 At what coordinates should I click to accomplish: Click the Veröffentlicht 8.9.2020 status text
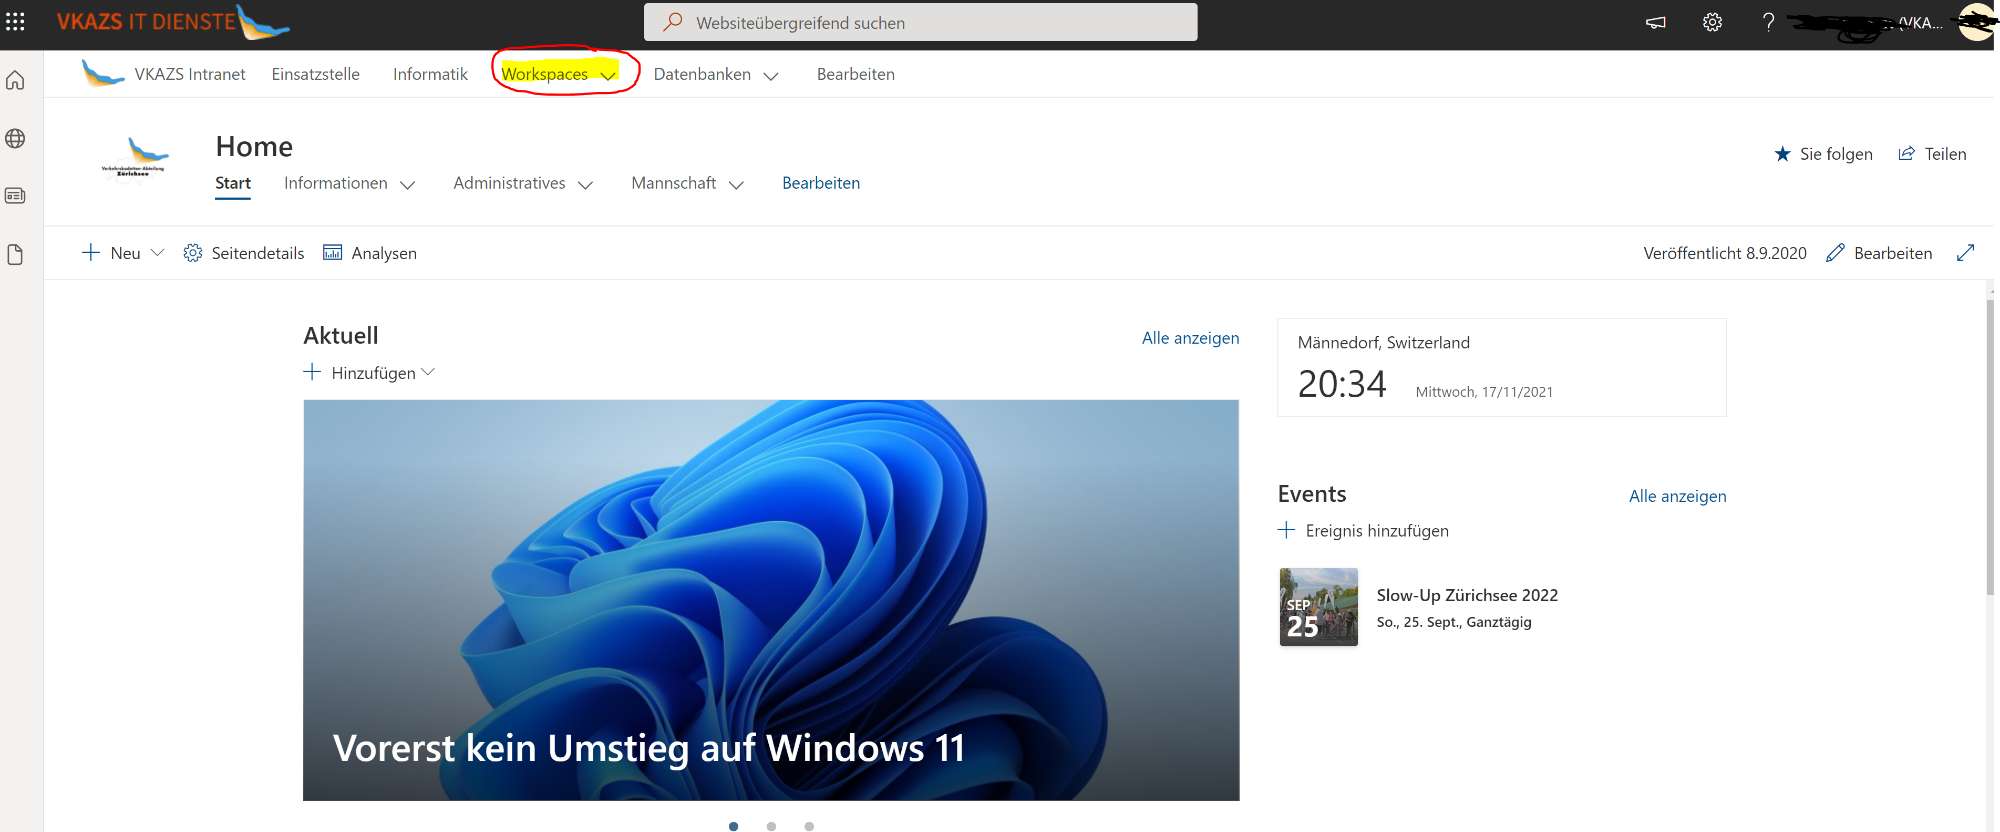(x=1725, y=253)
